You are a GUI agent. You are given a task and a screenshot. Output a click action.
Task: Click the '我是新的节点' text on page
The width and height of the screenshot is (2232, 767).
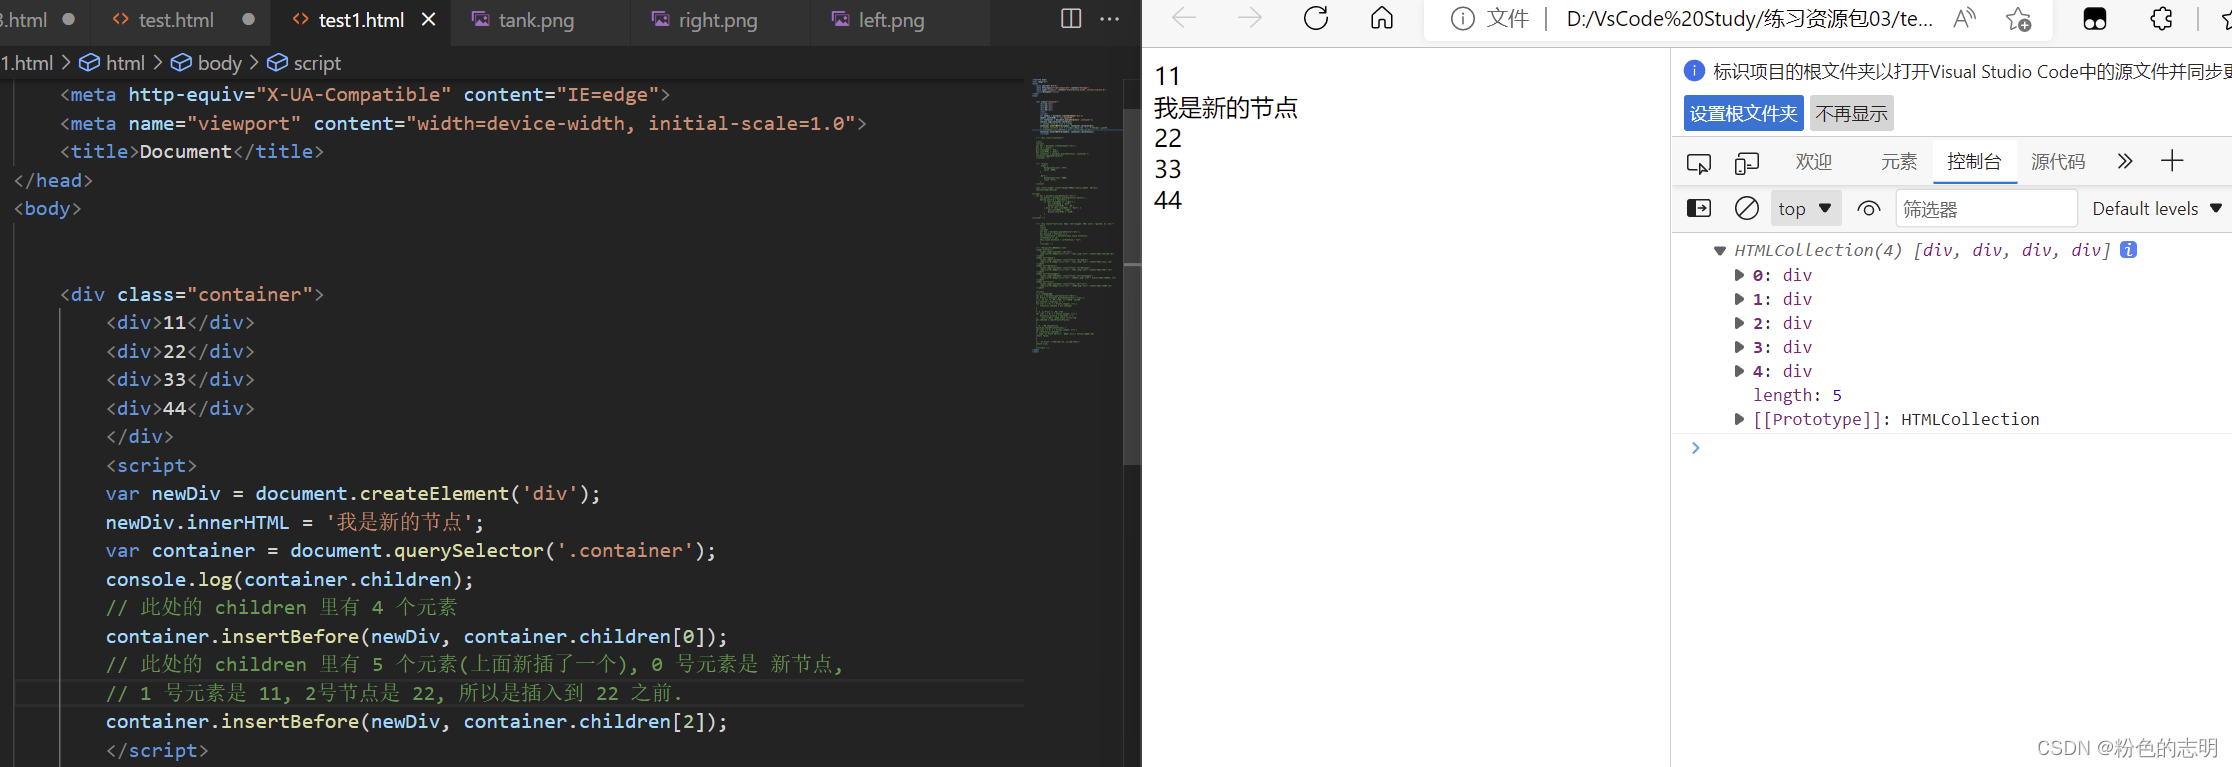tap(1226, 107)
